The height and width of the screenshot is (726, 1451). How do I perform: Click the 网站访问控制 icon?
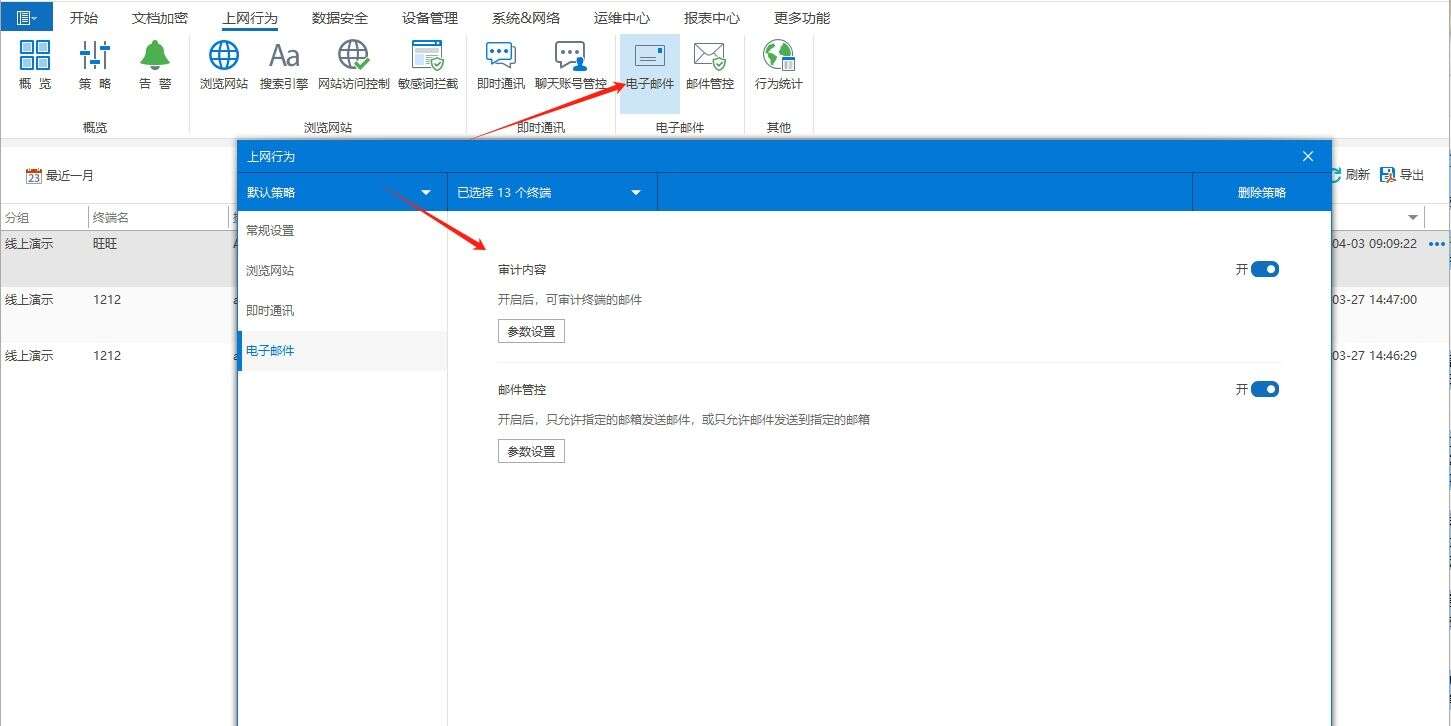click(x=353, y=65)
